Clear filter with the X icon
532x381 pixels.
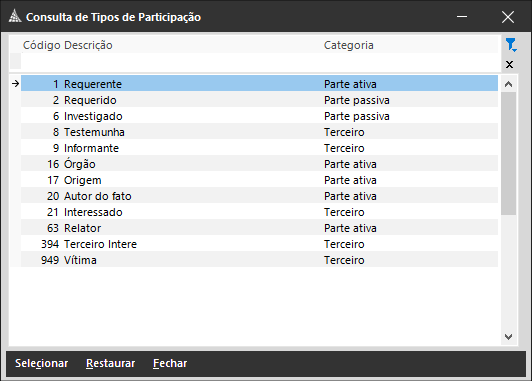(x=509, y=64)
